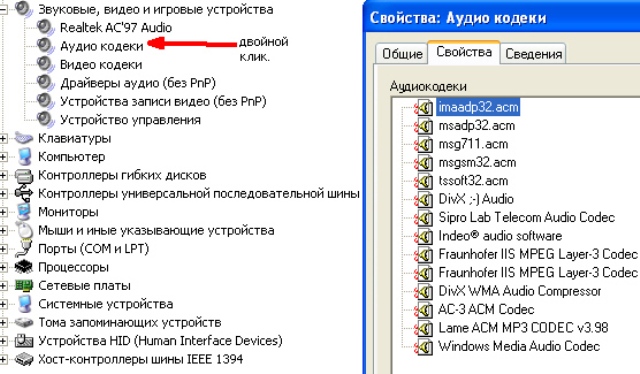Click the computer icon for Компьютер
The width and height of the screenshot is (640, 374).
point(24,157)
